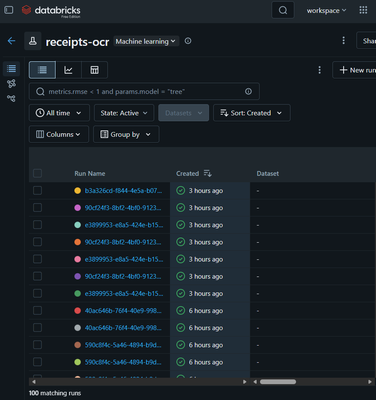This screenshot has height=400, width=376.
Task: Click New run button
Action: (x=354, y=70)
